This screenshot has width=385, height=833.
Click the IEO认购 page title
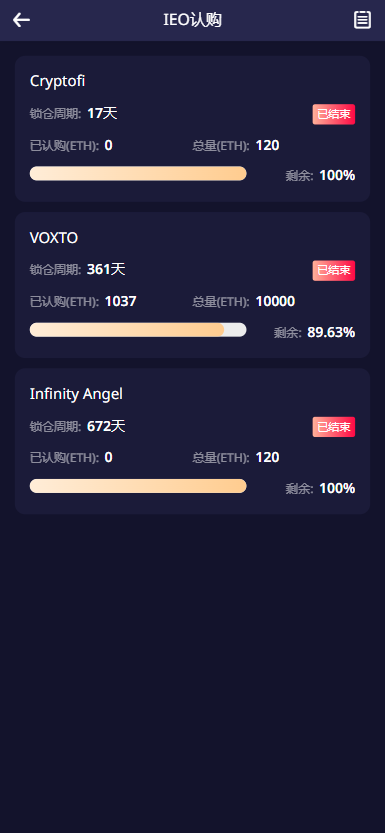[x=192, y=20]
